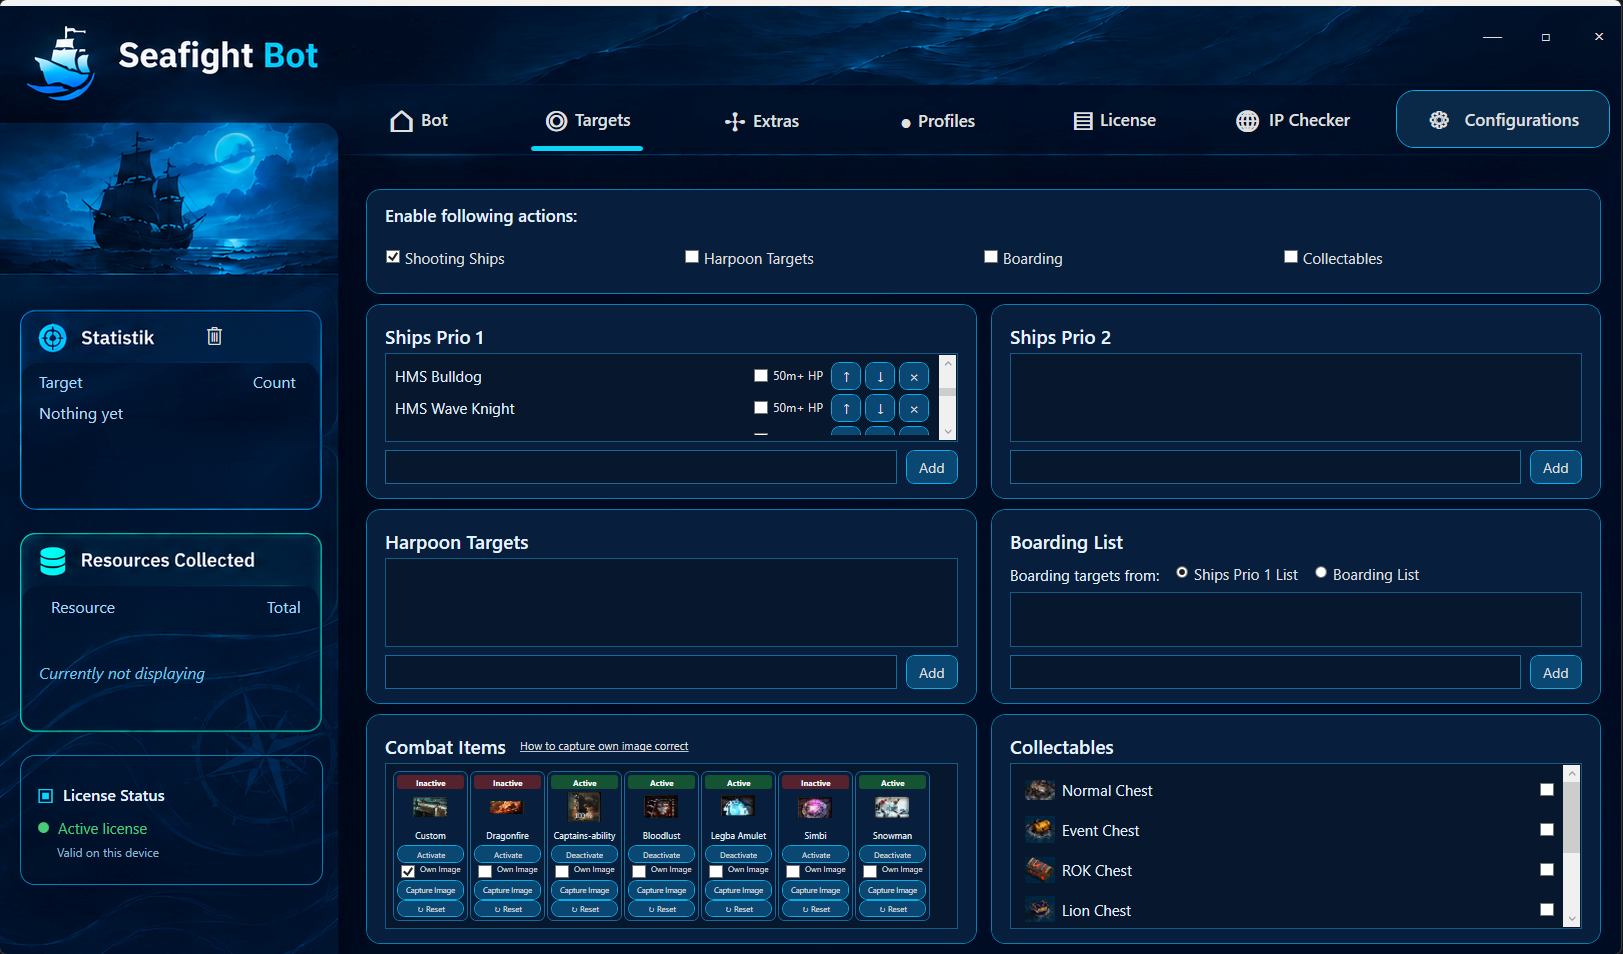Add entry to Boarding List

[1556, 673]
